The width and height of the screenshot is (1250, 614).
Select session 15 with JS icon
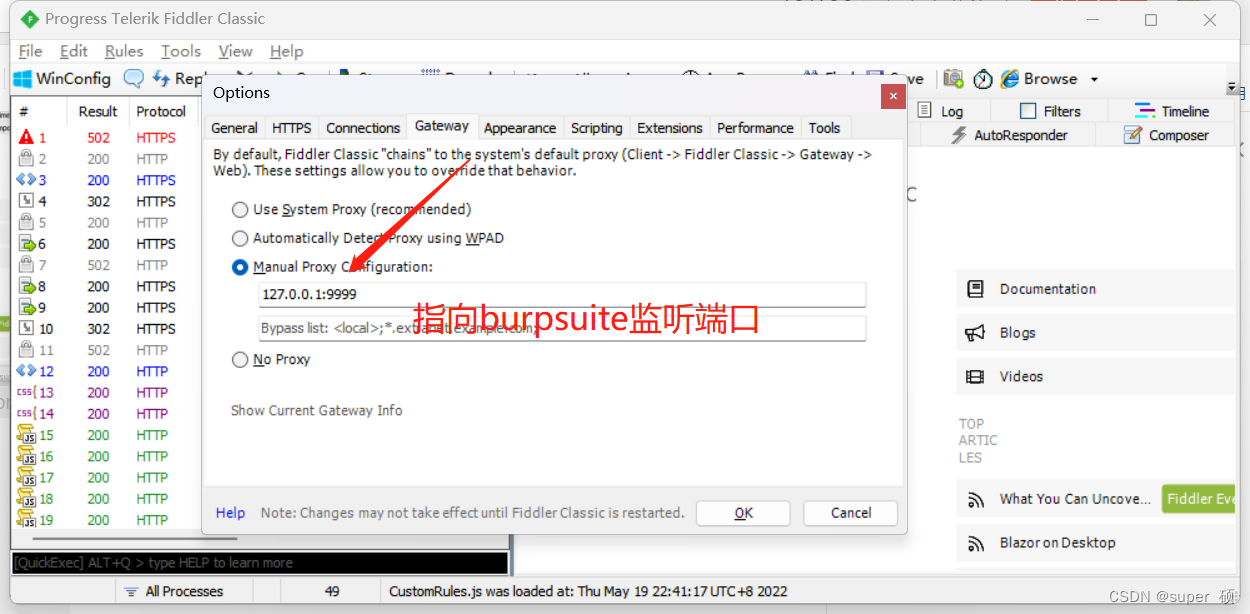coord(106,435)
